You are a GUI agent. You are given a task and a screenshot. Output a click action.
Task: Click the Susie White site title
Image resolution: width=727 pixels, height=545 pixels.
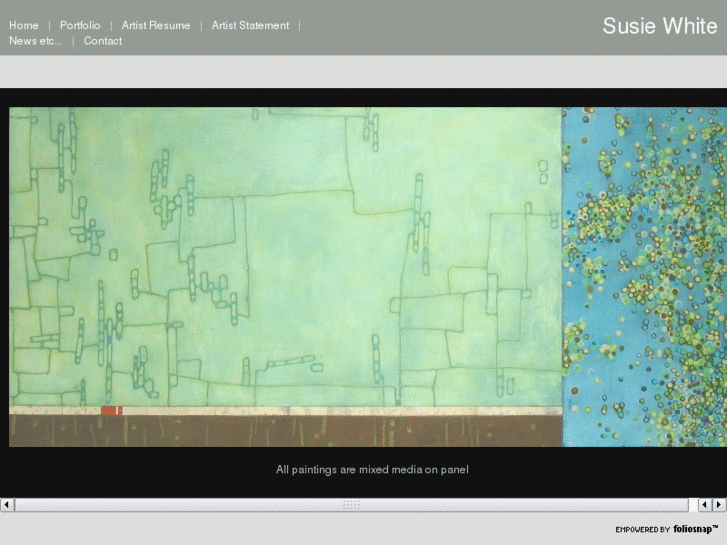click(x=659, y=26)
